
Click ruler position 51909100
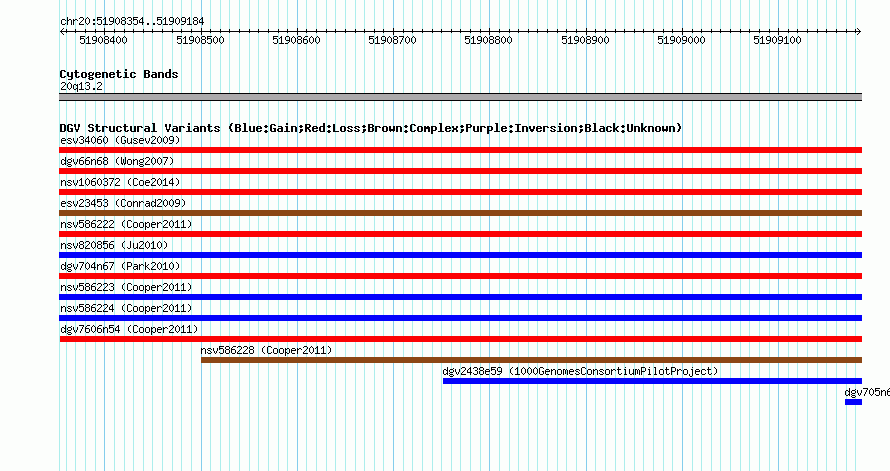777,40
